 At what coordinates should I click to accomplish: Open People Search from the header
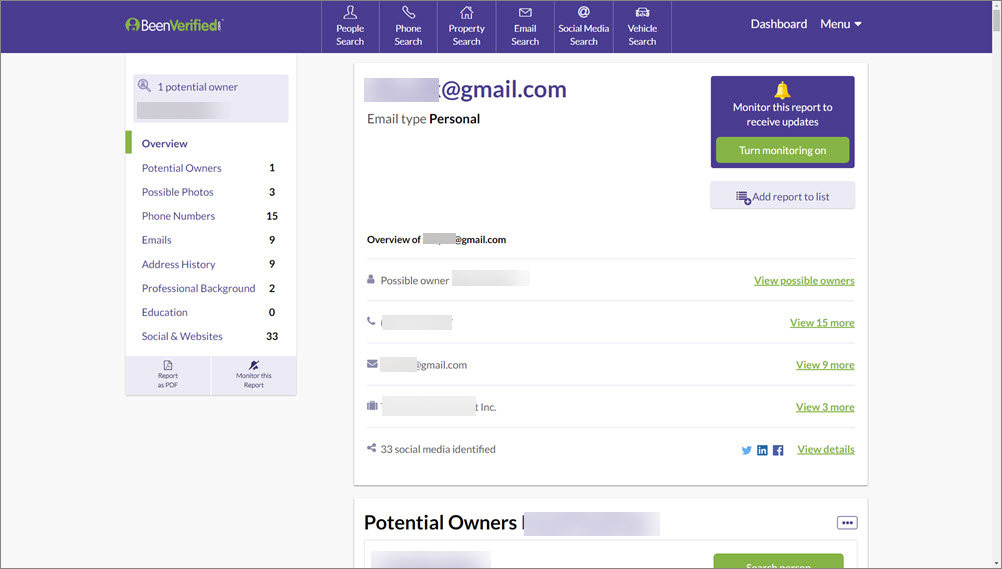point(350,26)
